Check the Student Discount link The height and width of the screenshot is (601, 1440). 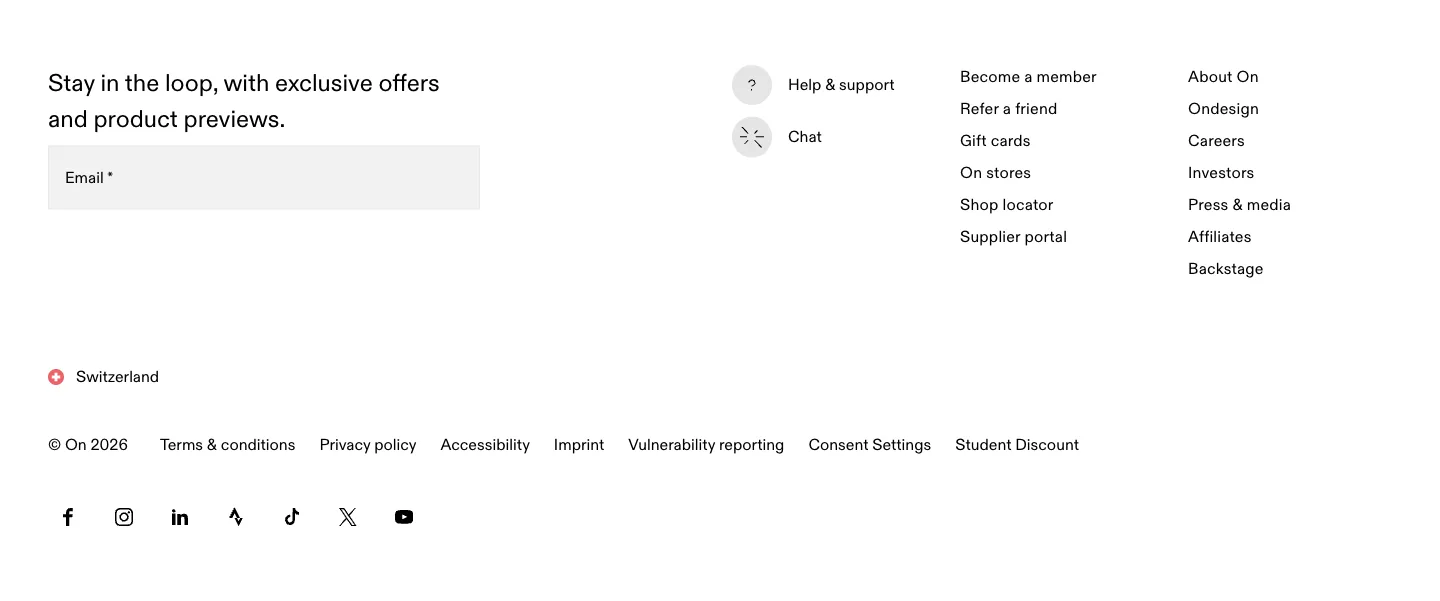click(x=1017, y=445)
